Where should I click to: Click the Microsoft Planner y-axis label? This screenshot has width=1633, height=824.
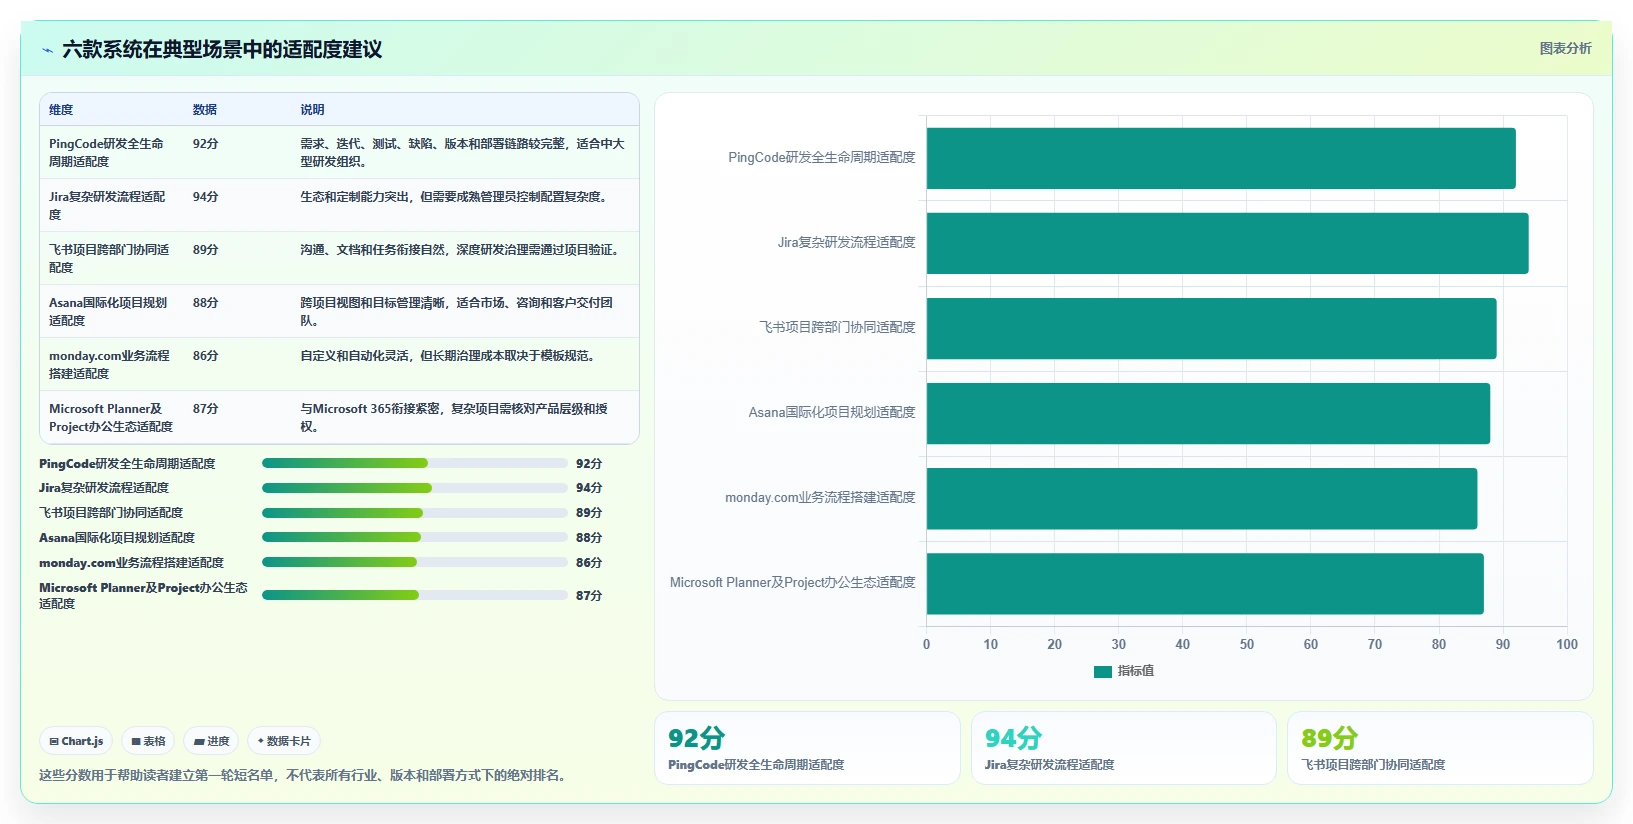[793, 583]
